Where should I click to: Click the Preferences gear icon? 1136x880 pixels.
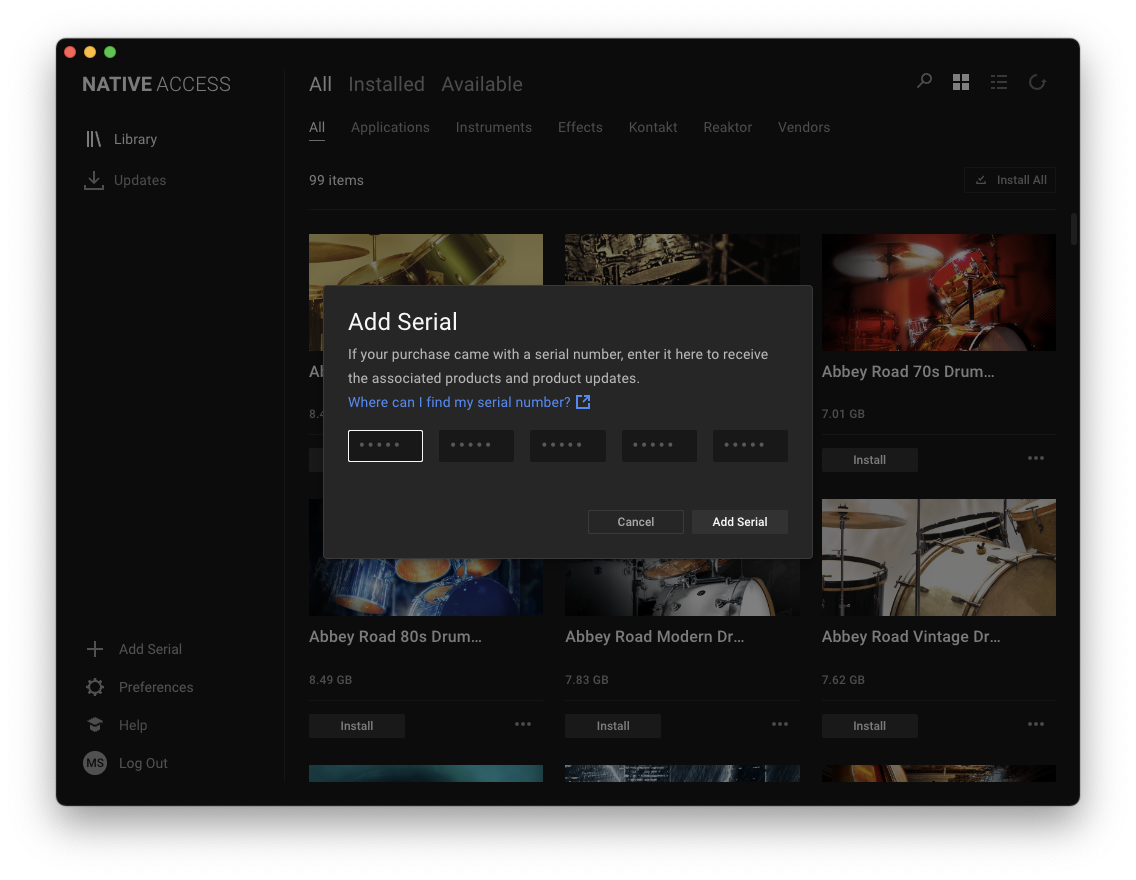click(x=95, y=687)
